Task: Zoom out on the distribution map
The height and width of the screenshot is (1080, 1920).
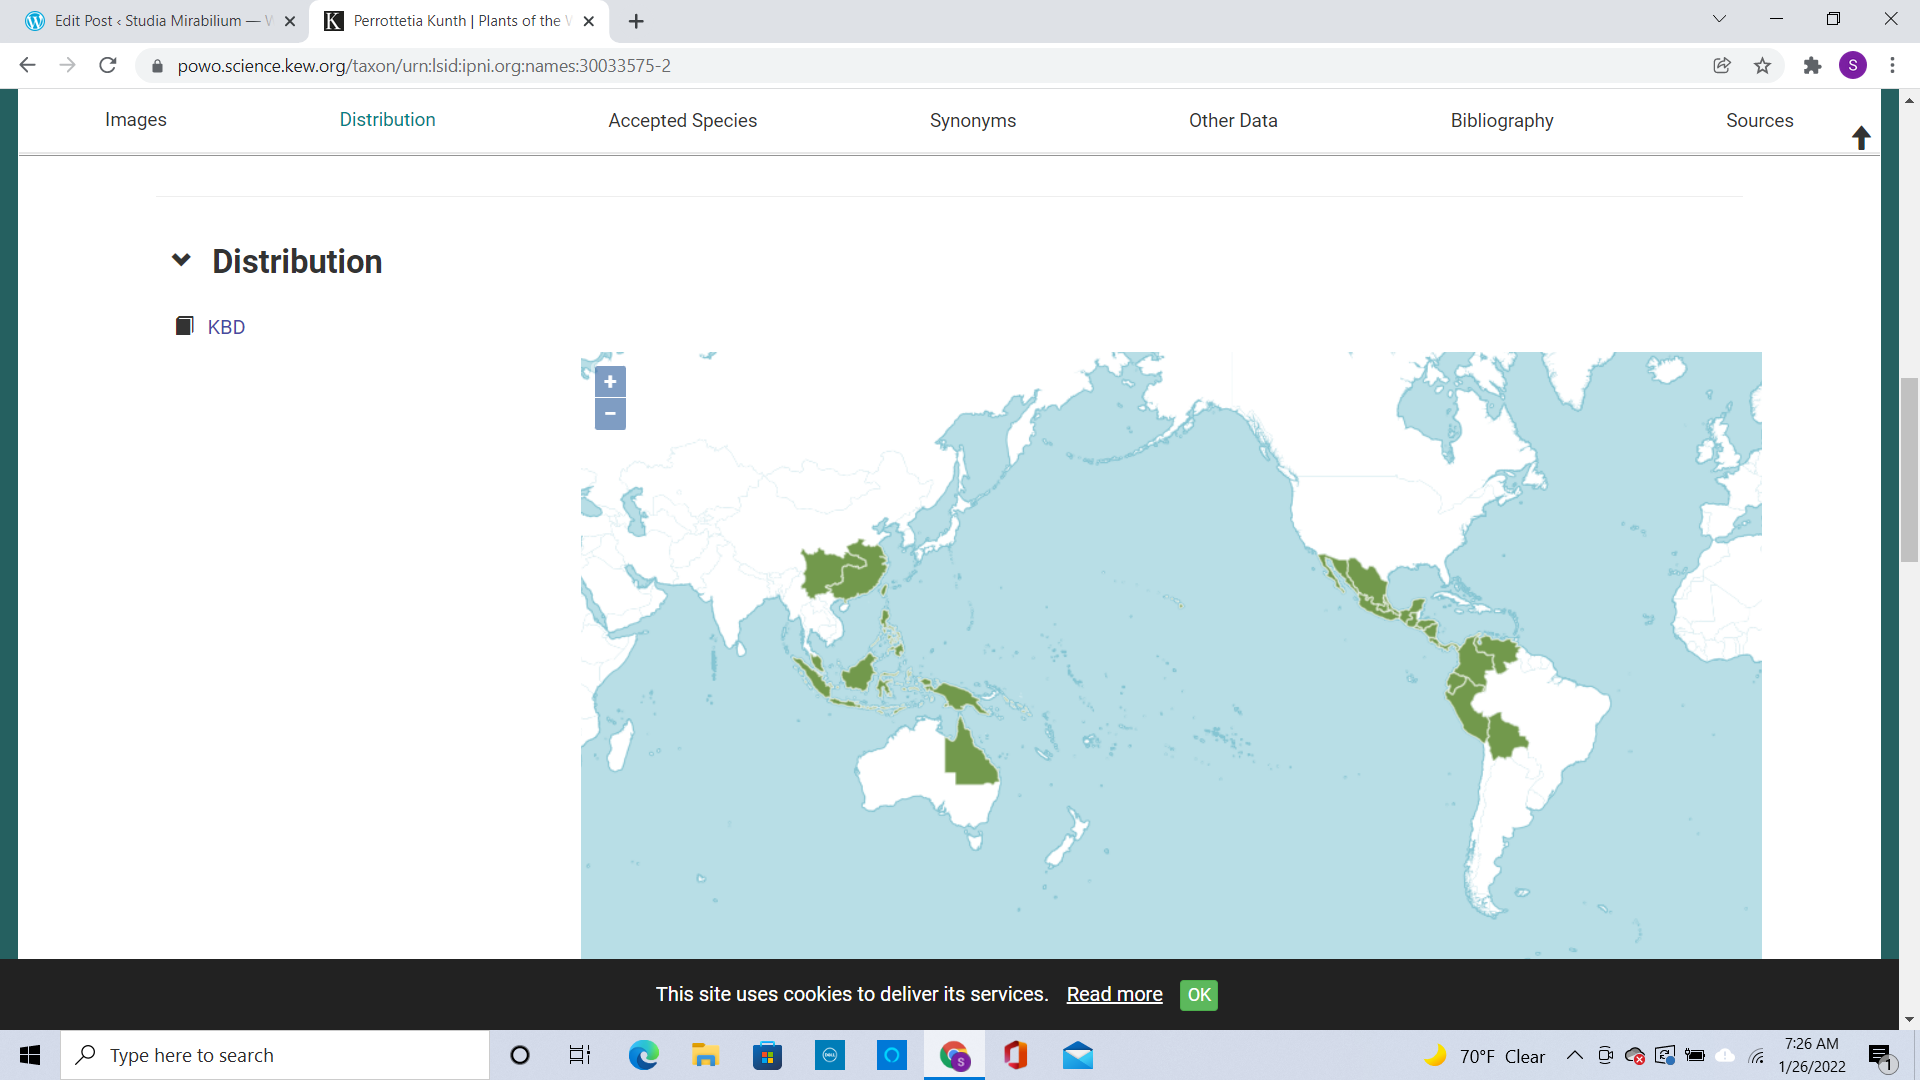Action: [610, 414]
